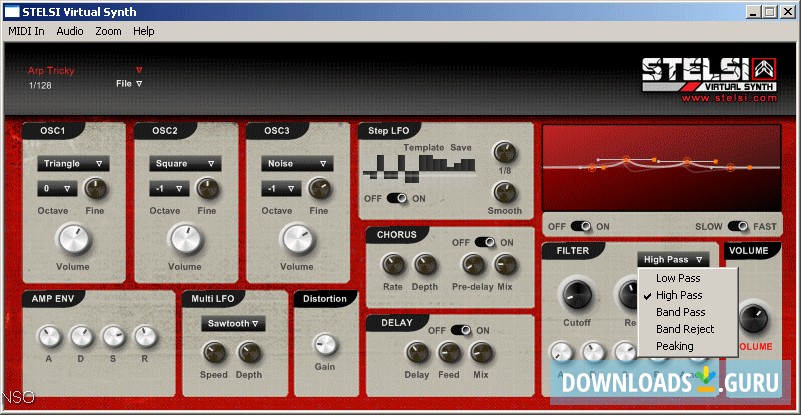Screen dimensions: 801x415
Task: Open the Help menu
Action: [x=144, y=31]
